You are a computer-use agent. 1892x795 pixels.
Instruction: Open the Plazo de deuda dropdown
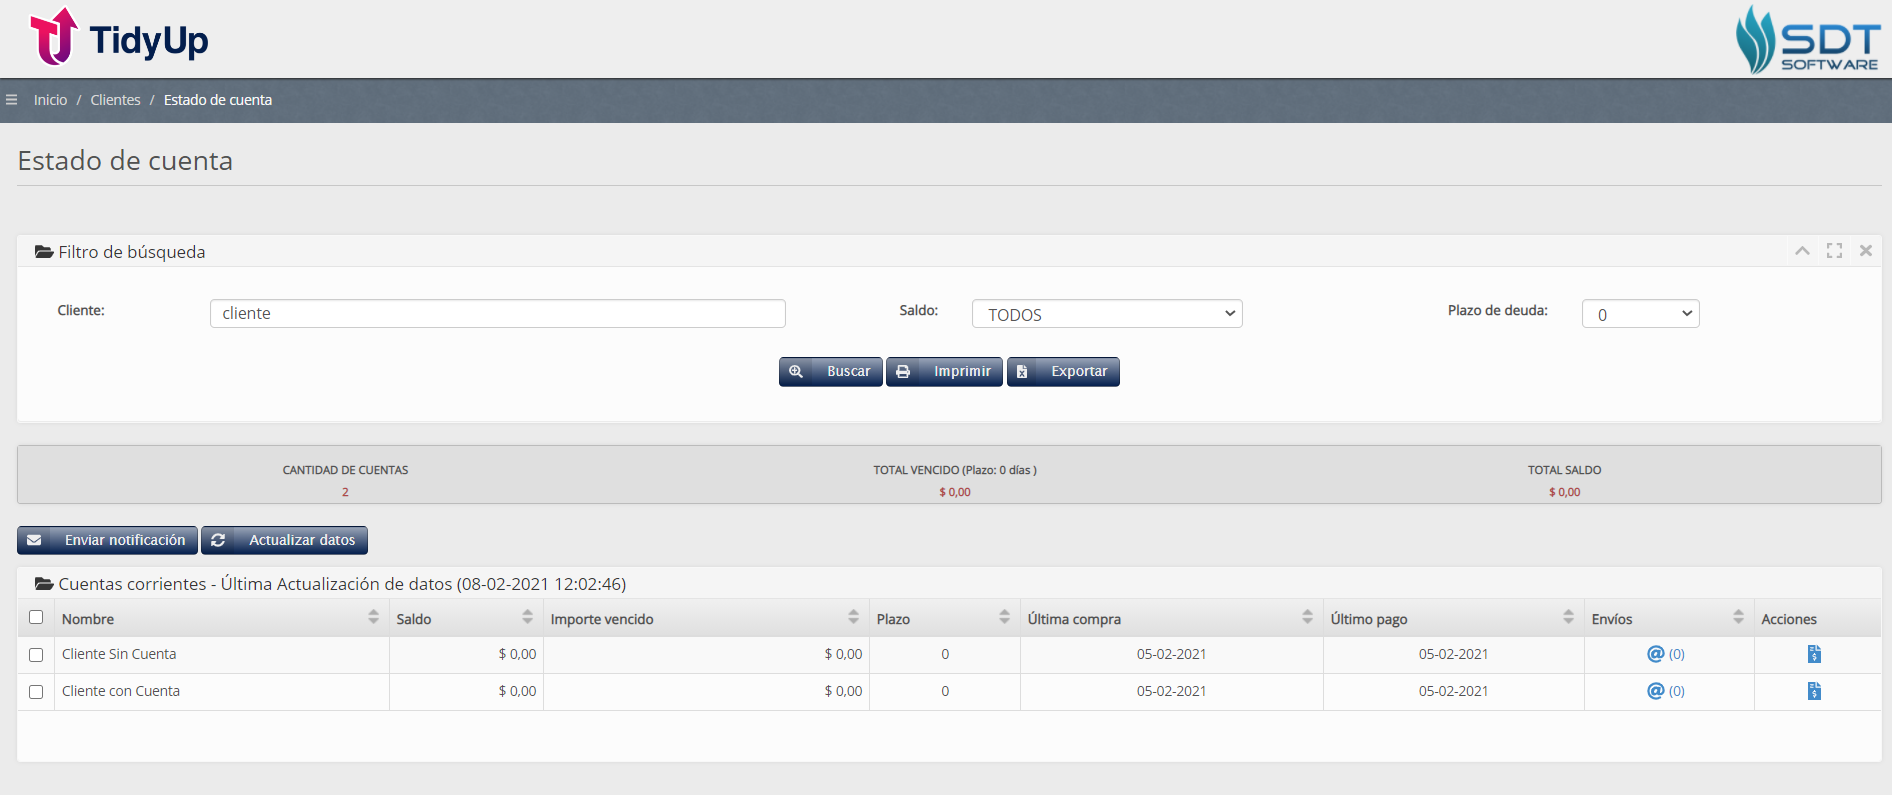[1640, 314]
